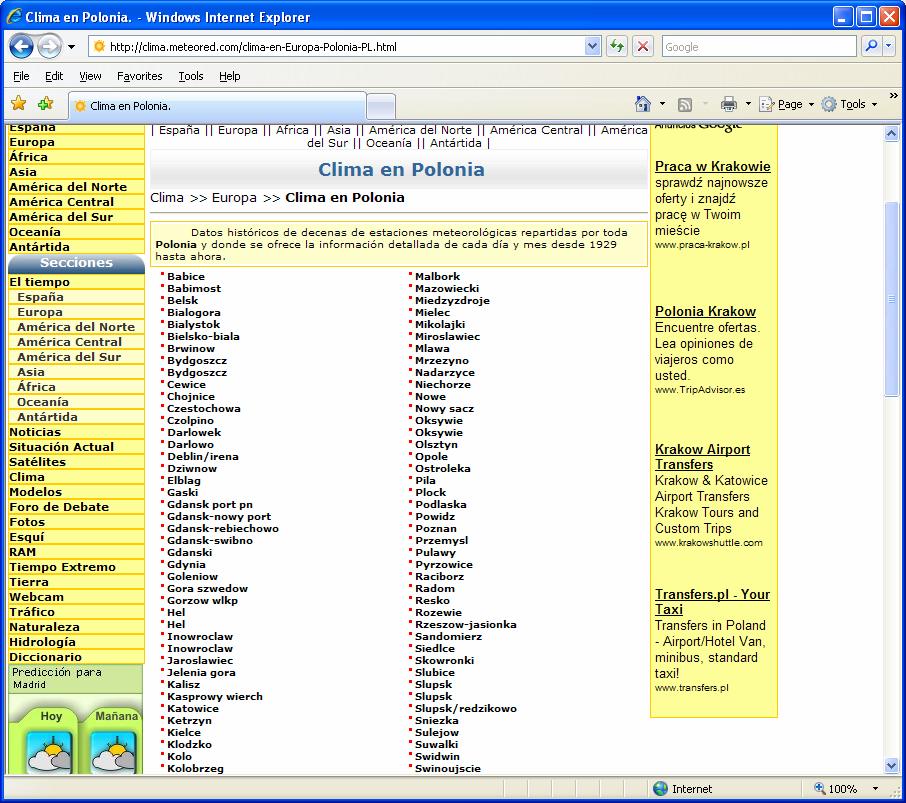This screenshot has height=803, width=906.
Task: Open a new blank tab
Action: point(381,106)
